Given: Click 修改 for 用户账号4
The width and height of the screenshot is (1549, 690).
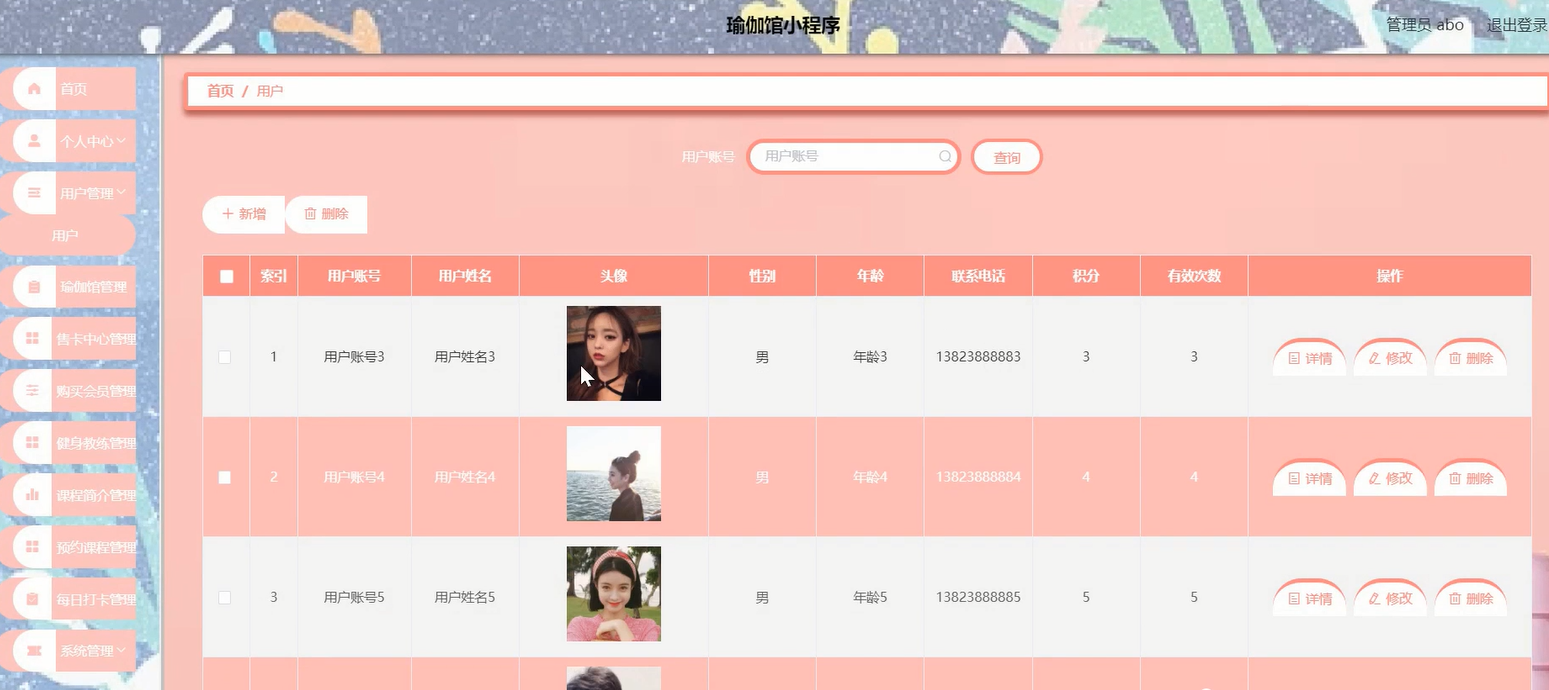Looking at the screenshot, I should [1390, 478].
